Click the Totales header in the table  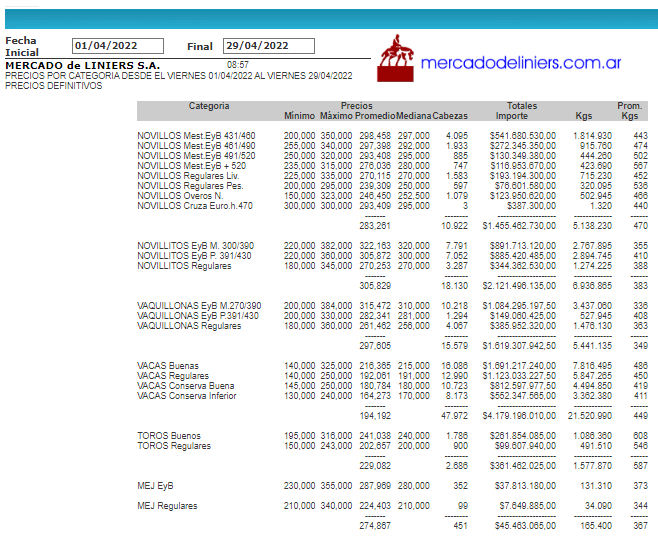(x=521, y=106)
